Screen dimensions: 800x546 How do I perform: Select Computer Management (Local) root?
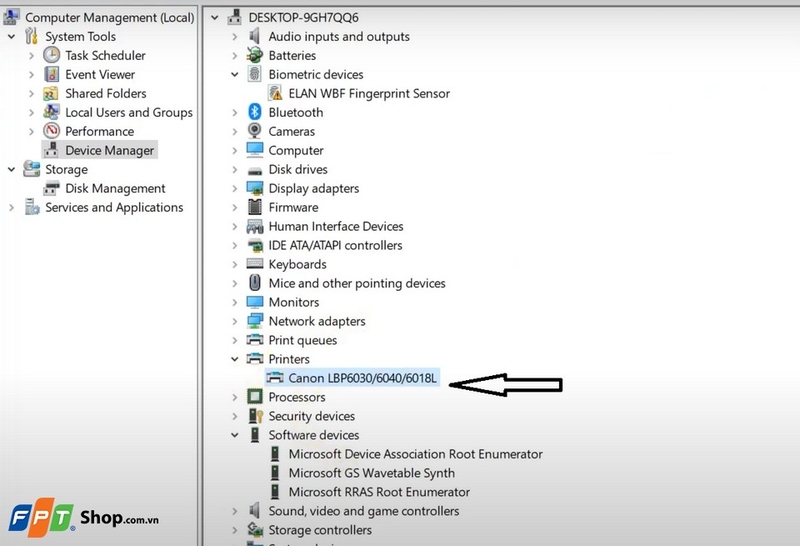110,17
